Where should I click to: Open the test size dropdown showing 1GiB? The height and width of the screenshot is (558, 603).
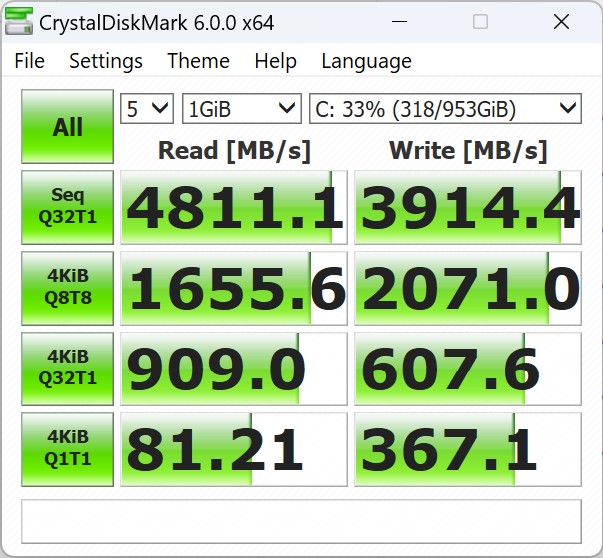[242, 109]
